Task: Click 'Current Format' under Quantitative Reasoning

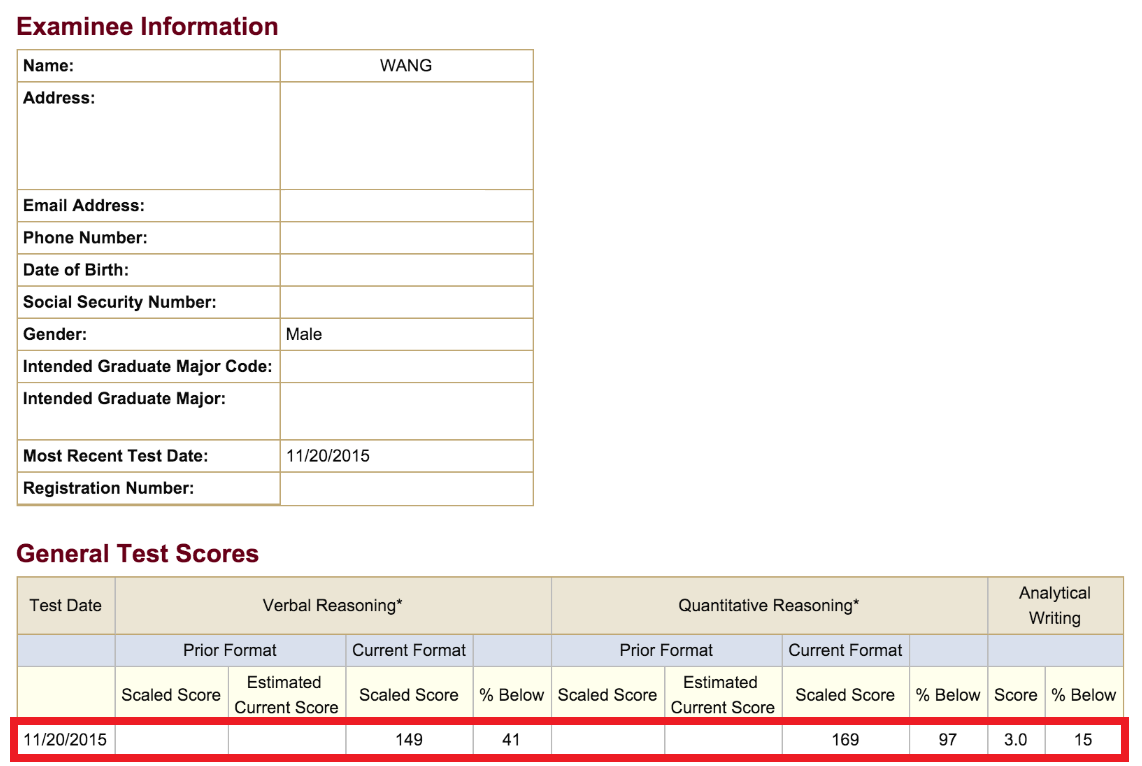Action: [x=845, y=650]
